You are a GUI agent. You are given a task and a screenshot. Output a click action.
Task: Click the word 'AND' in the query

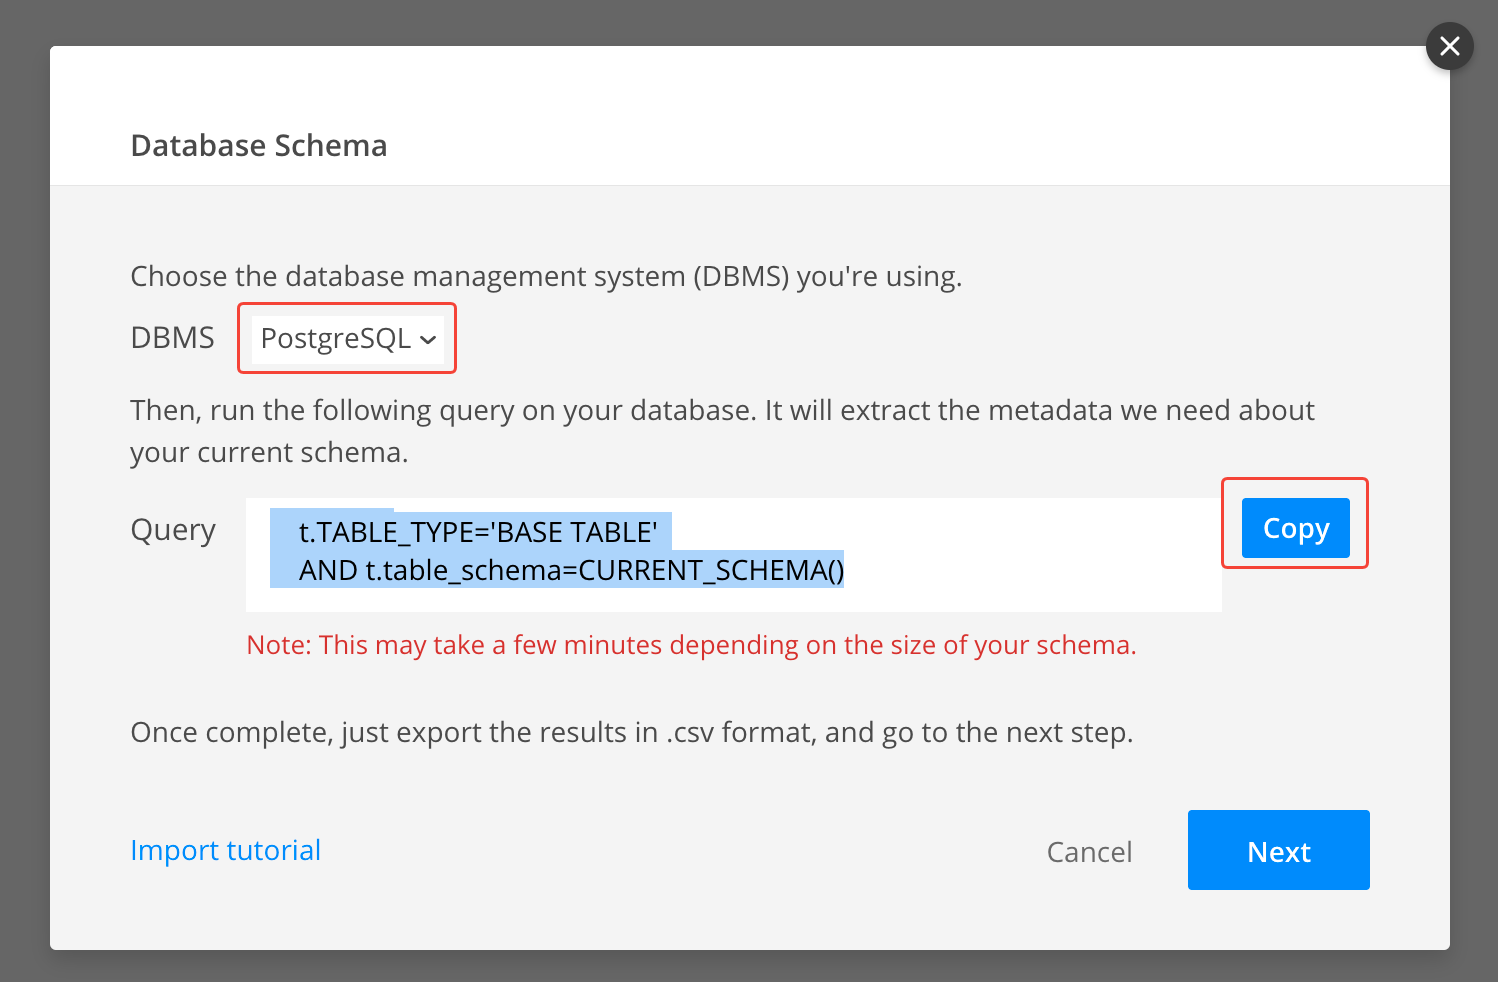328,570
